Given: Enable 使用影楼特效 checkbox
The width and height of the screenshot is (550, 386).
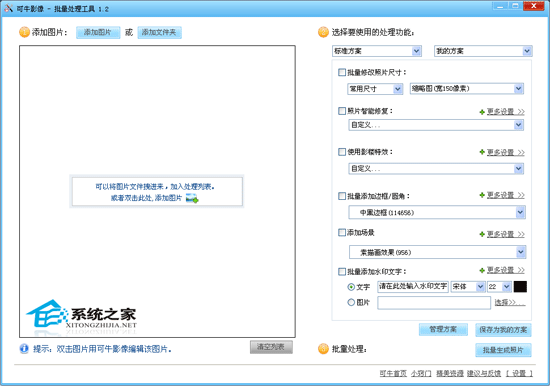Looking at the screenshot, I should [x=342, y=152].
